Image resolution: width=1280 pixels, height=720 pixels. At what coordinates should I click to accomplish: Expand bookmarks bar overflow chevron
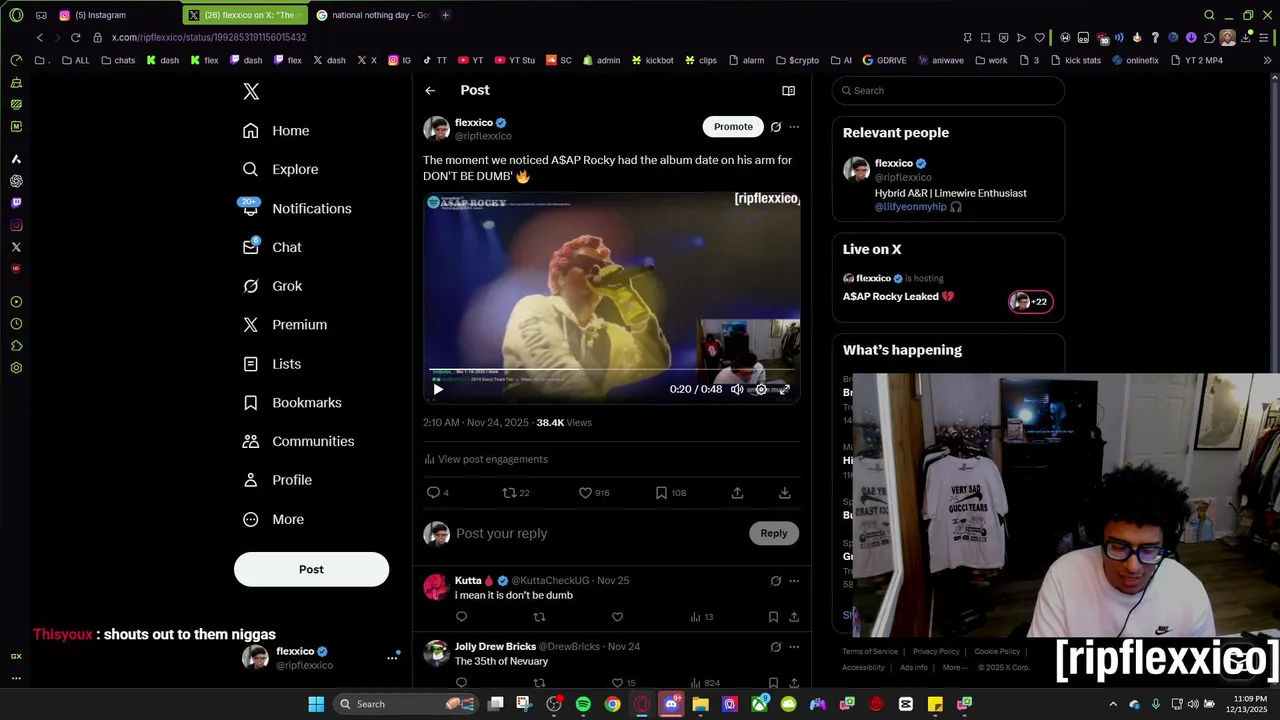(x=1268, y=60)
